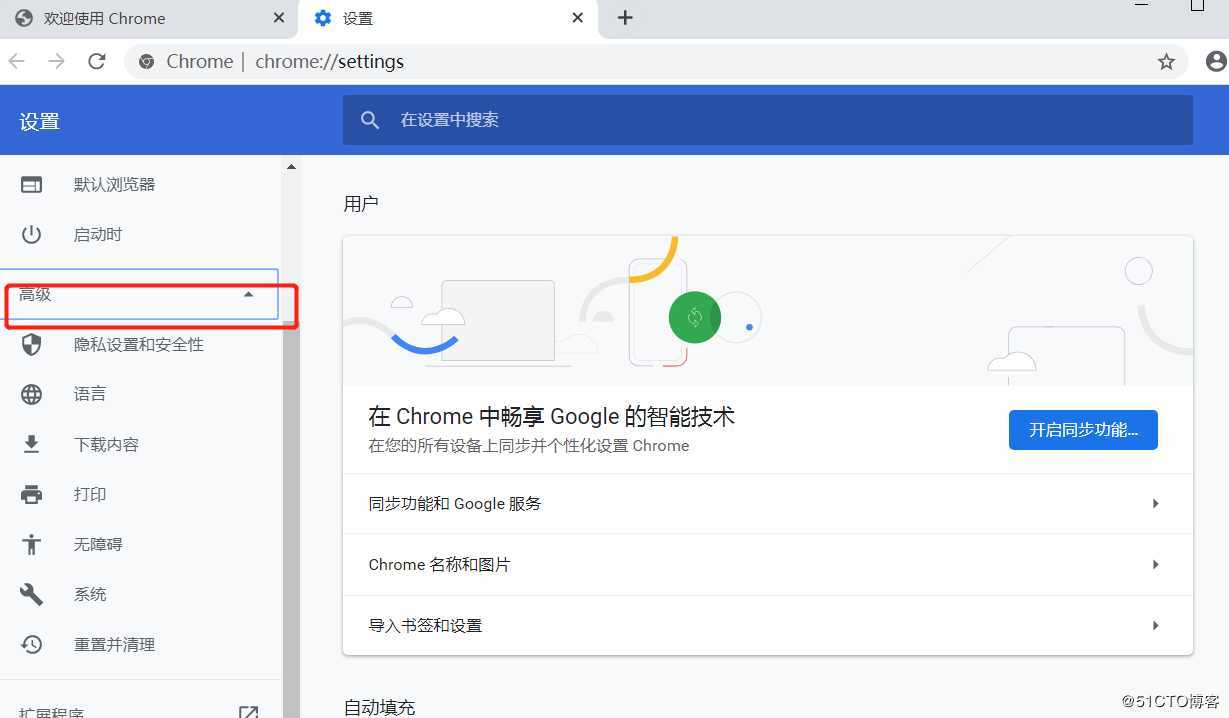
Task: Click the 隐私设置和安全性 shield icon
Action: pyautogui.click(x=32, y=345)
